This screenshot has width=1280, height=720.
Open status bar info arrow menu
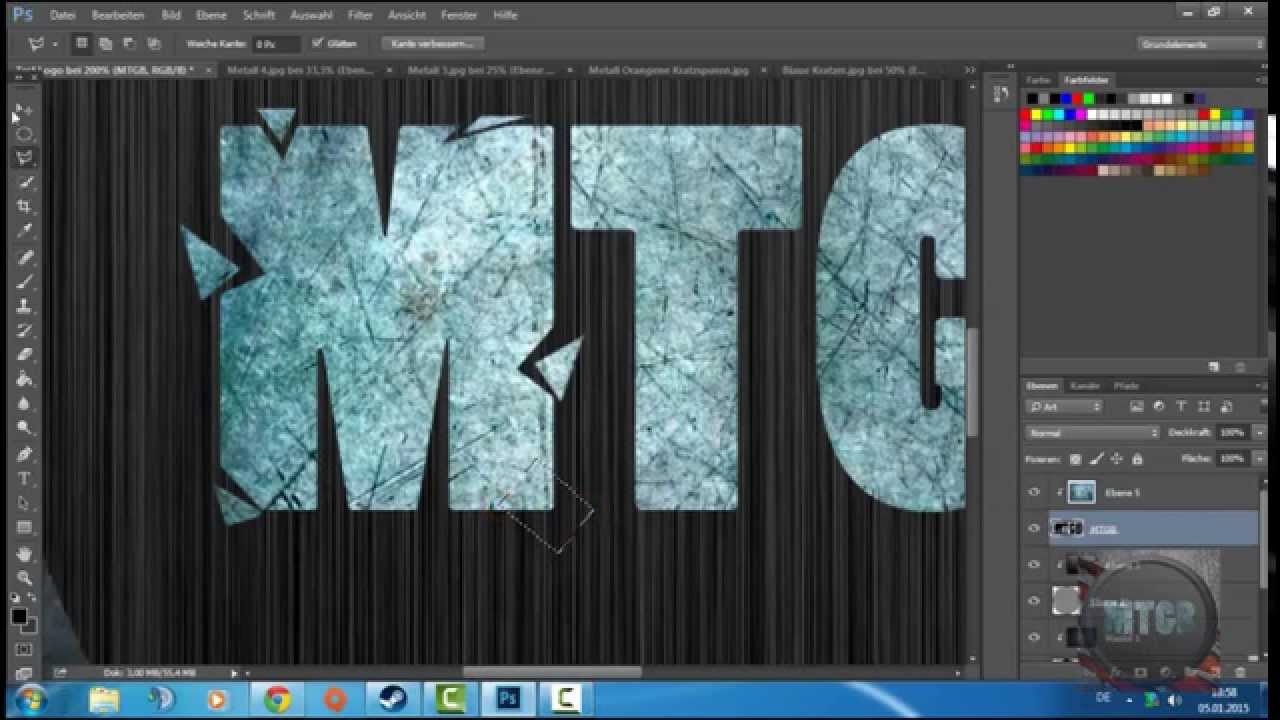click(234, 673)
